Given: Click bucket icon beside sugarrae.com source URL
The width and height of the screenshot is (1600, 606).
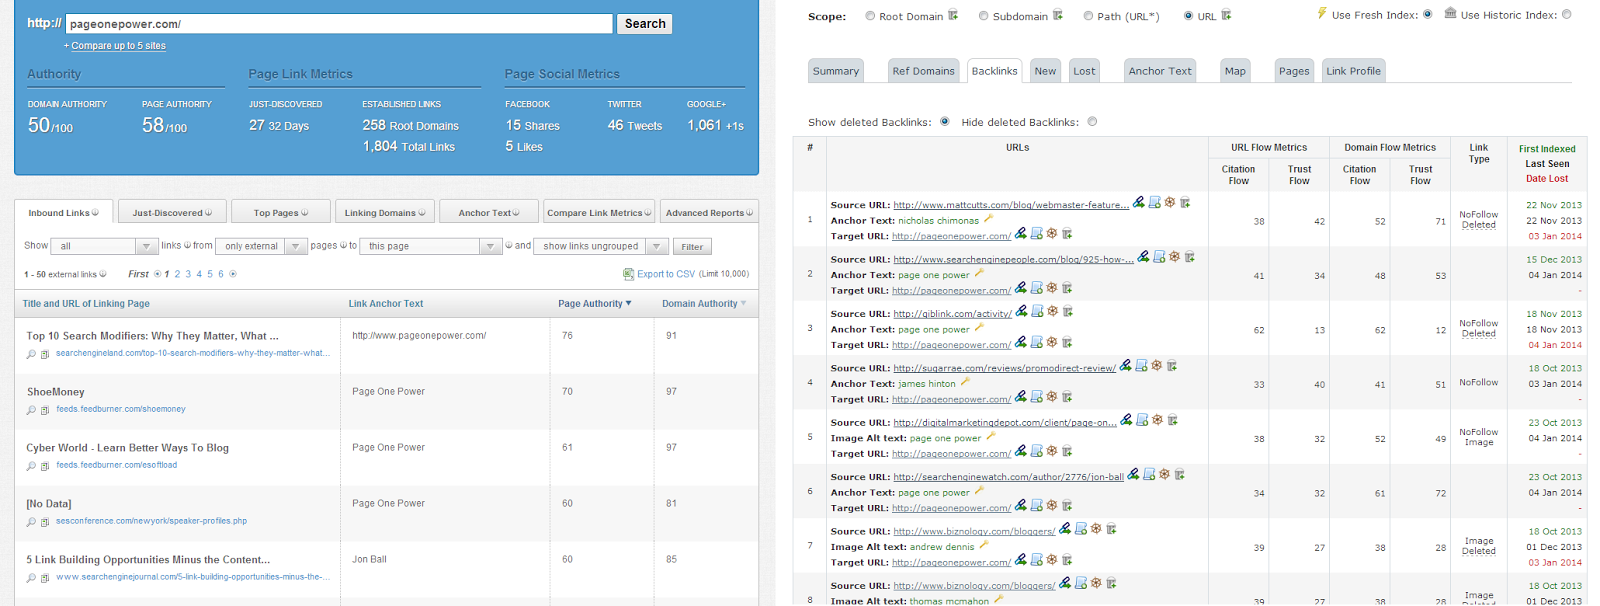Looking at the screenshot, I should [x=1172, y=366].
